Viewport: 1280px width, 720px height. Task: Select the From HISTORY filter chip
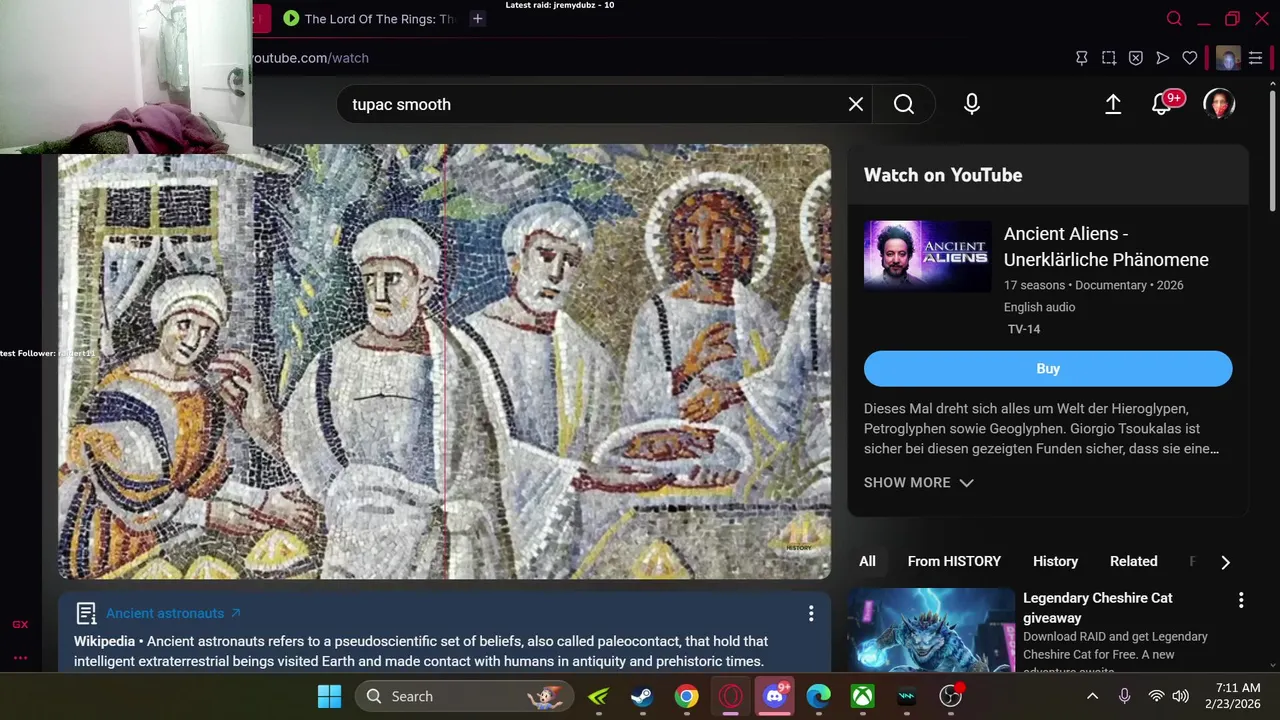coord(954,561)
